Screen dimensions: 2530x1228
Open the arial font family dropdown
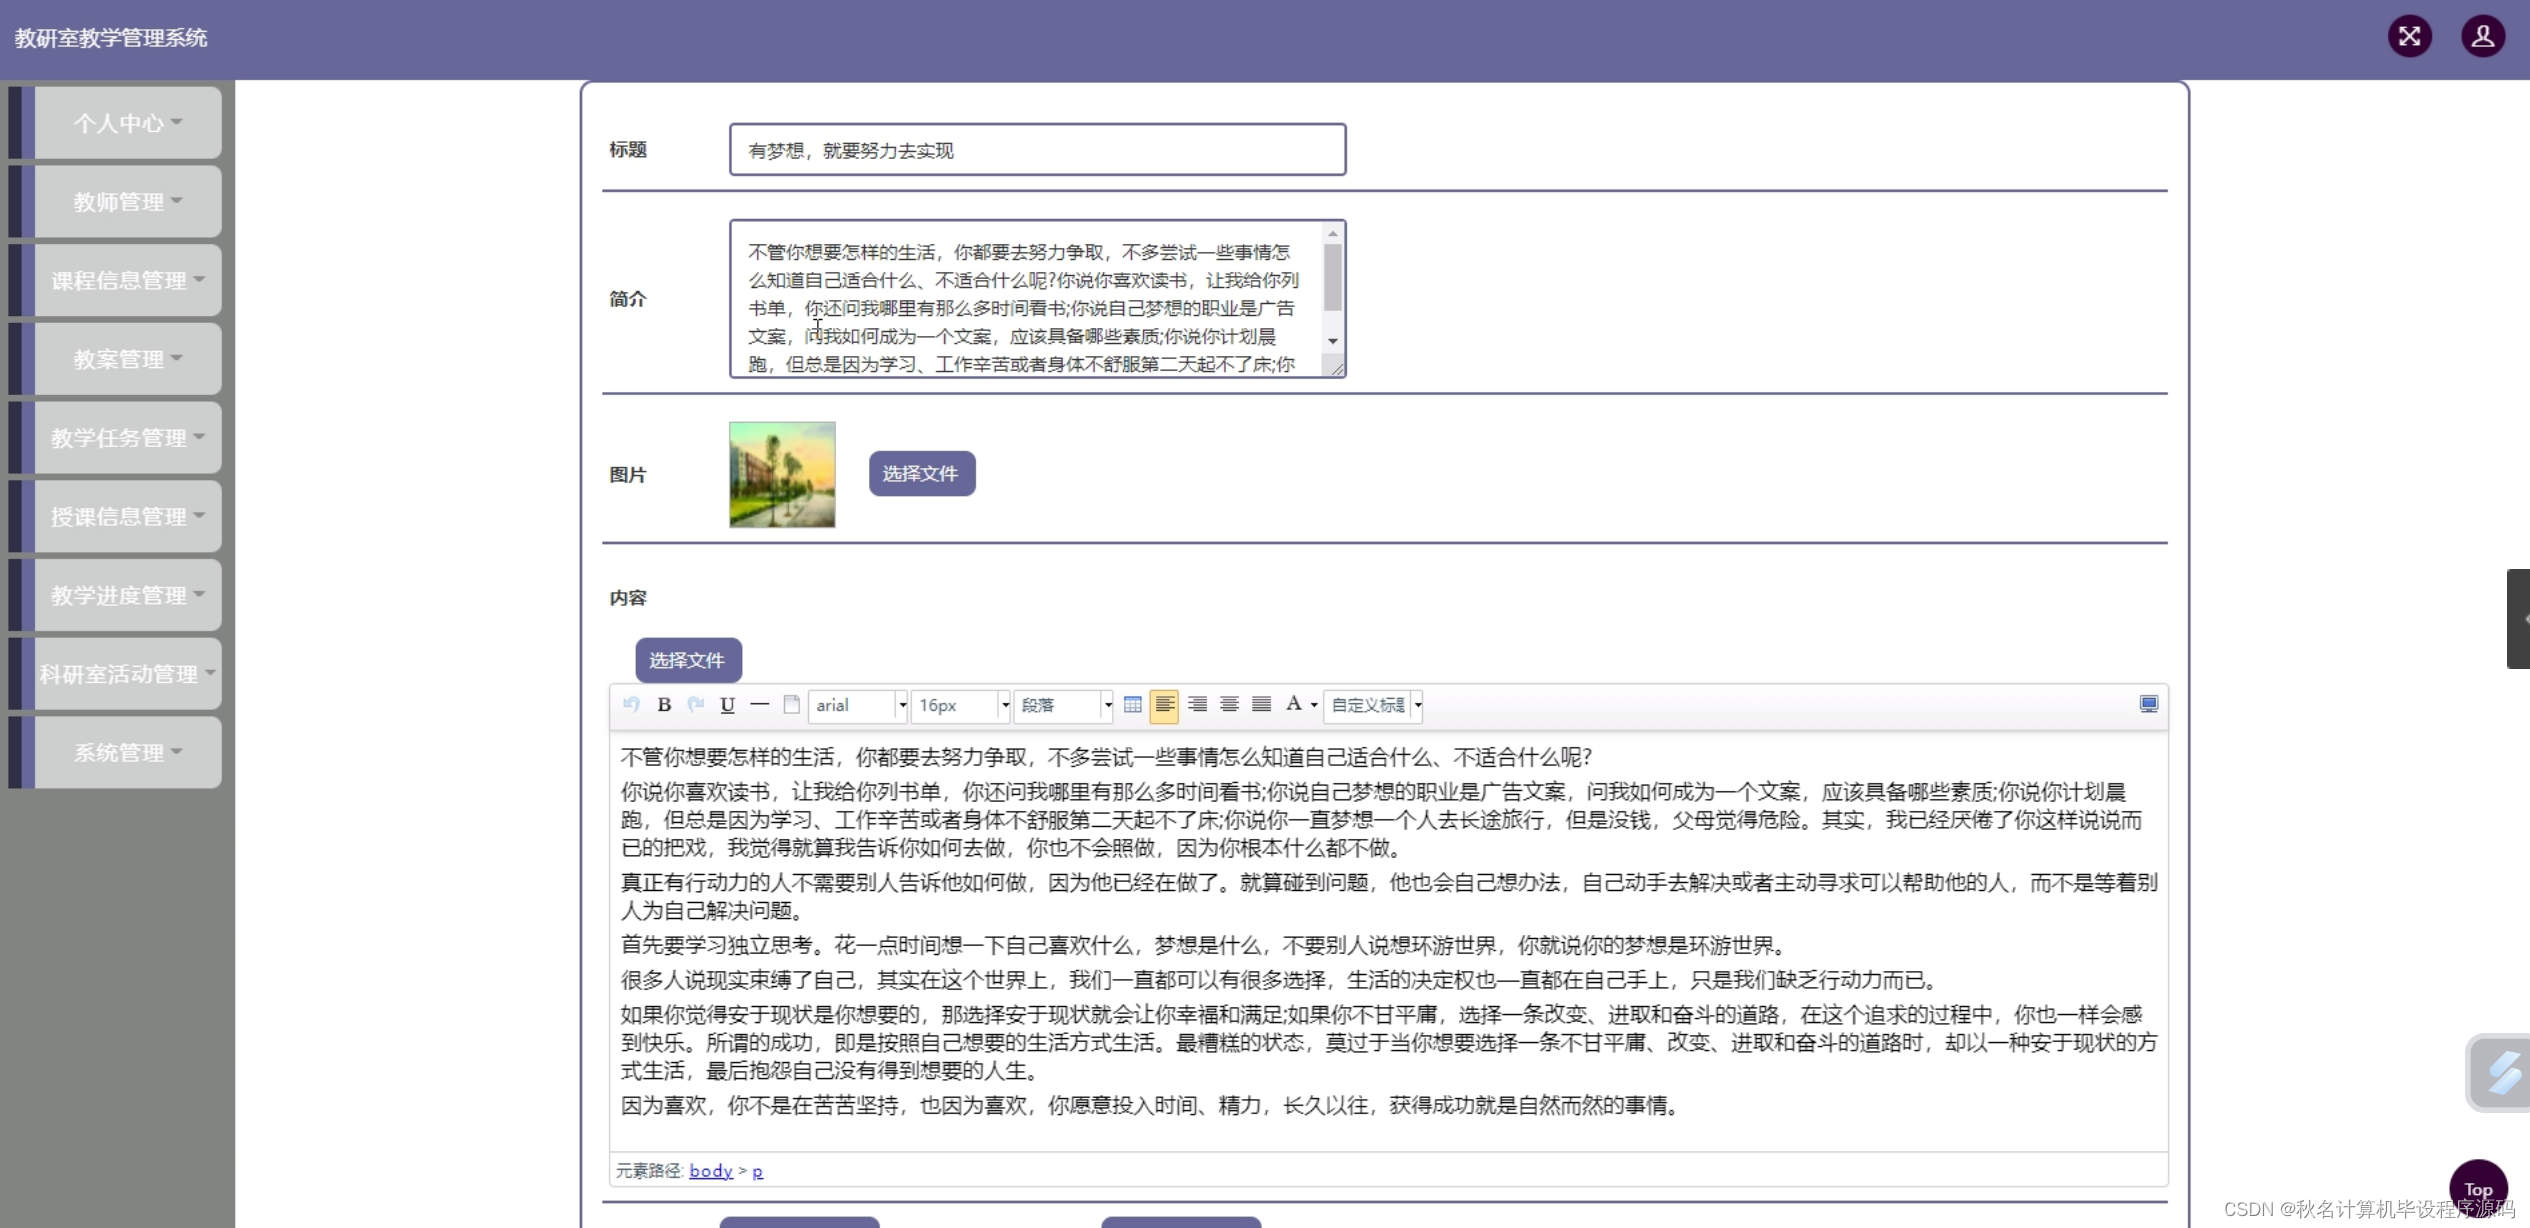(x=857, y=705)
